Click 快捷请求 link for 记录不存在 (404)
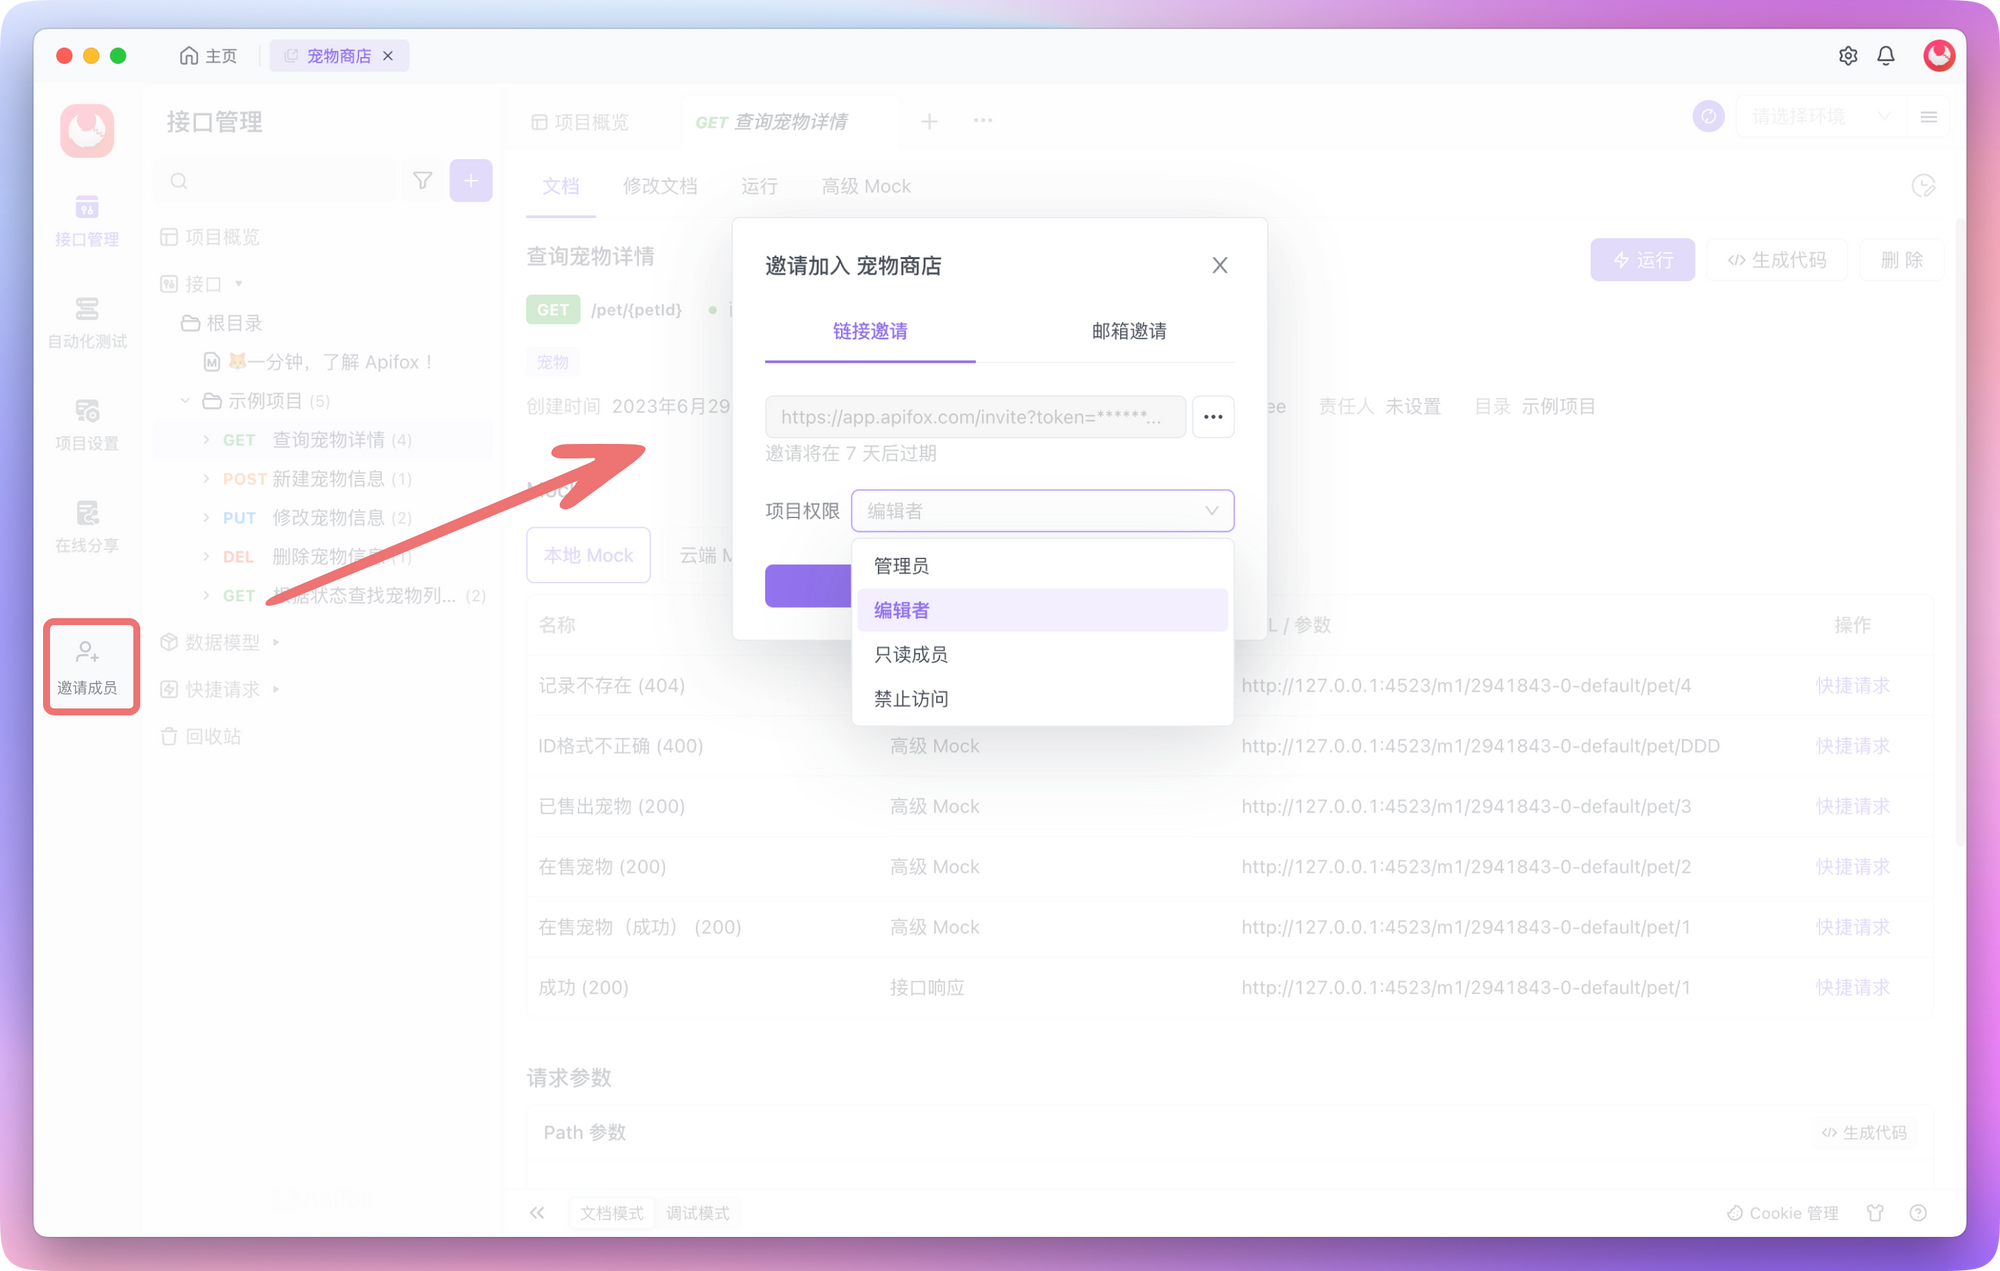This screenshot has height=1271, width=2000. [1853, 686]
